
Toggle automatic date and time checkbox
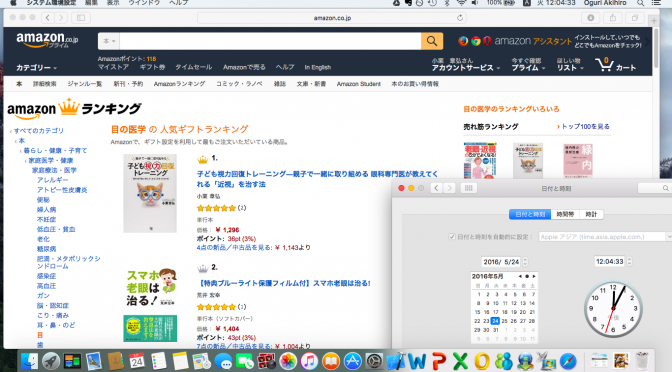tap(451, 237)
